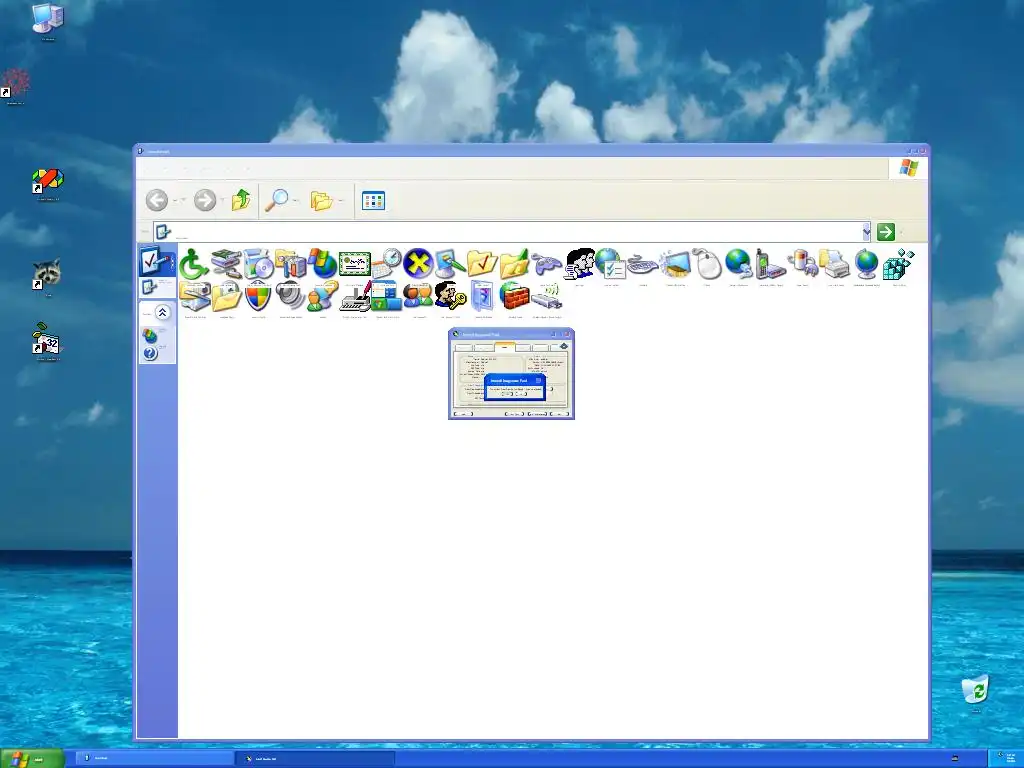Click right button in blue popup dialog
The height and width of the screenshot is (768, 1024).
click(x=520, y=394)
